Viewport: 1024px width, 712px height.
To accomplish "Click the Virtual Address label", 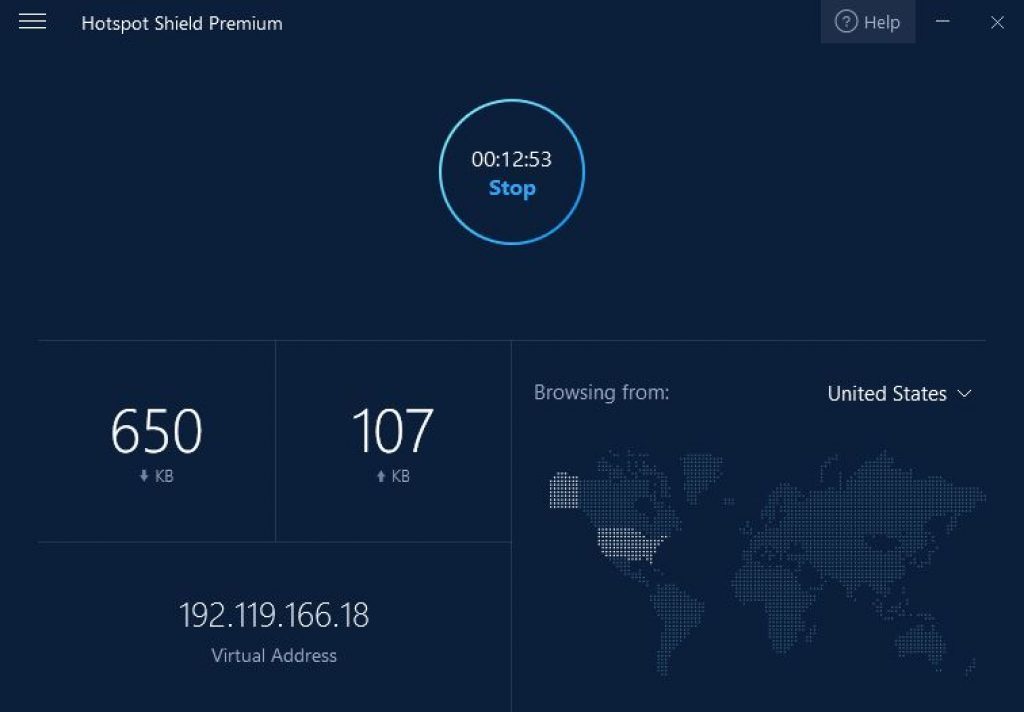I will (274, 656).
